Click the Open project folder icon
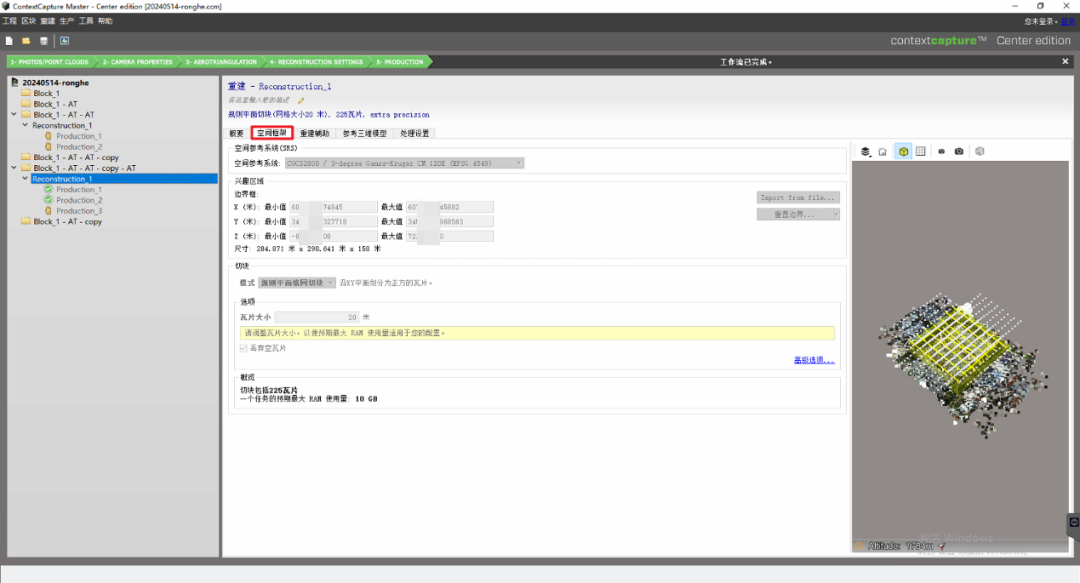The width and height of the screenshot is (1080, 583). [x=26, y=41]
